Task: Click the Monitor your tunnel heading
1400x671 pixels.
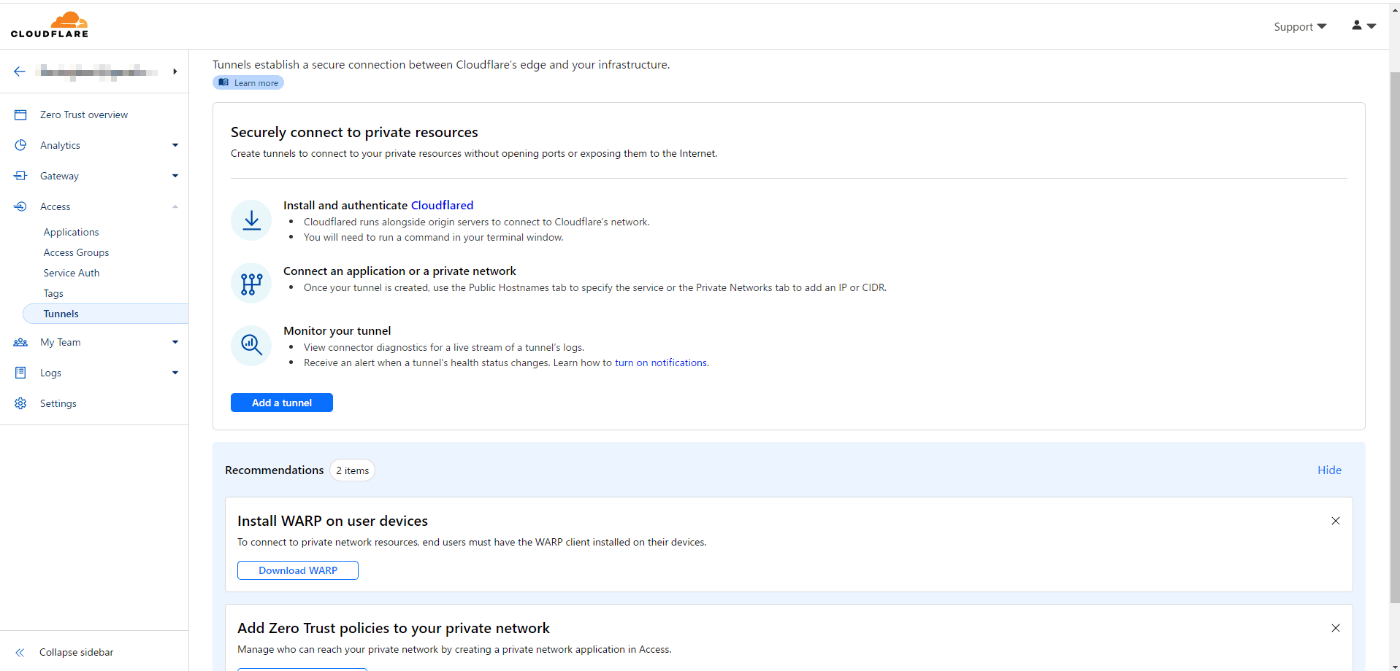Action: (337, 331)
